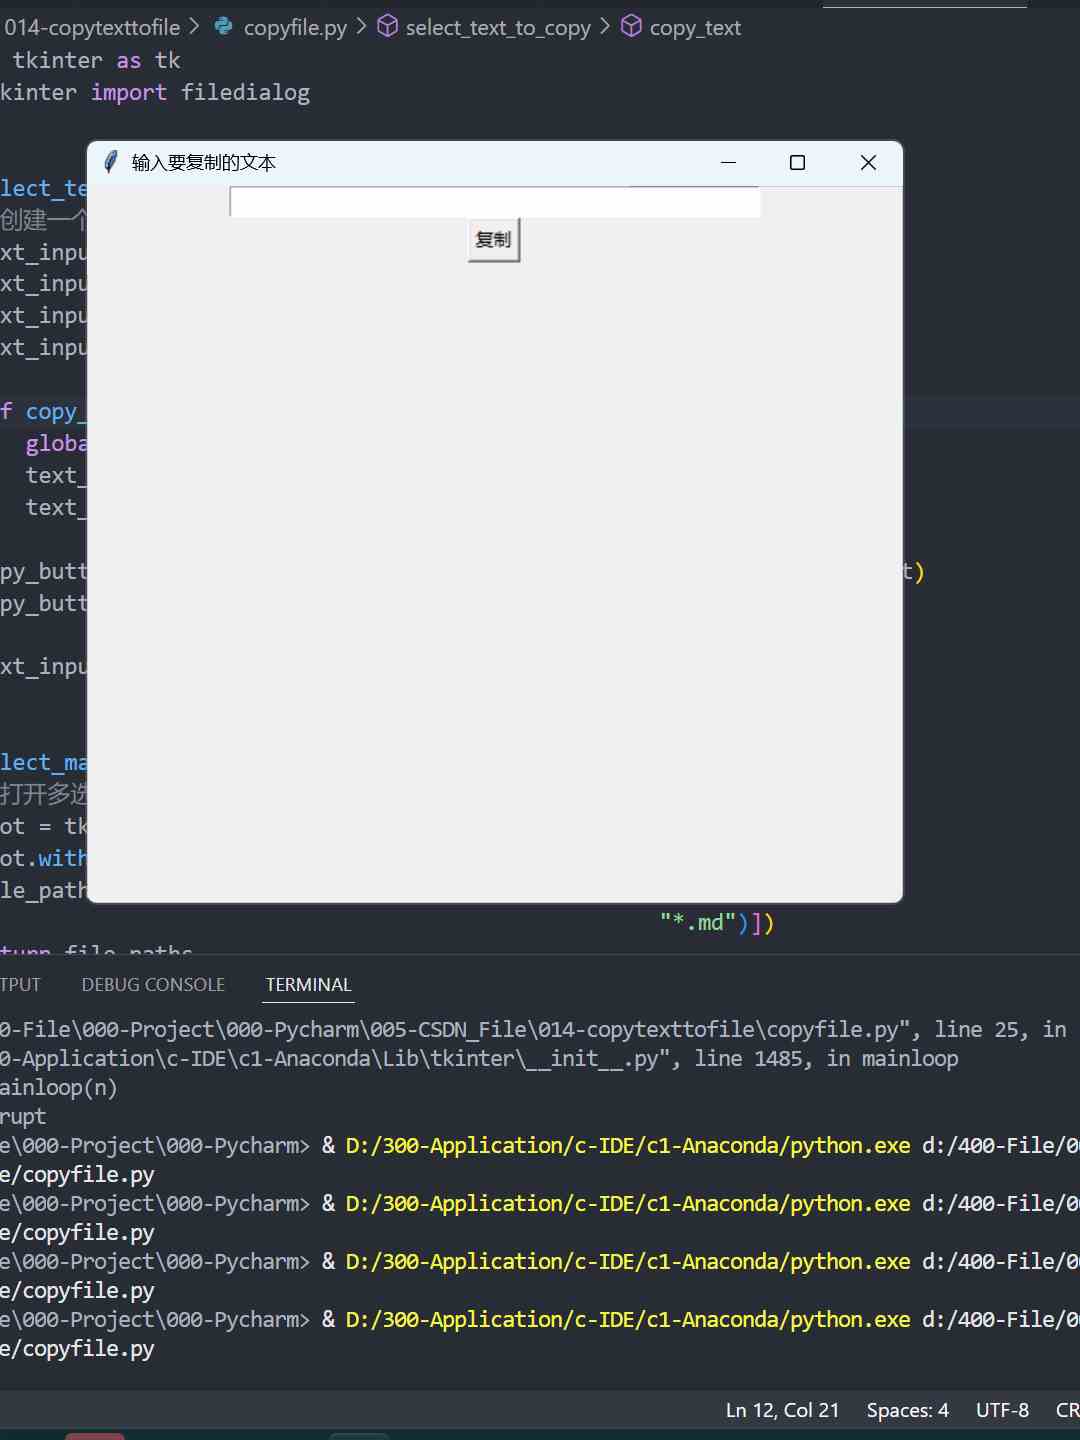Image resolution: width=1080 pixels, height=1440 pixels.
Task: Click the tkinter window title text 输入要复制的文本
Action: point(204,162)
